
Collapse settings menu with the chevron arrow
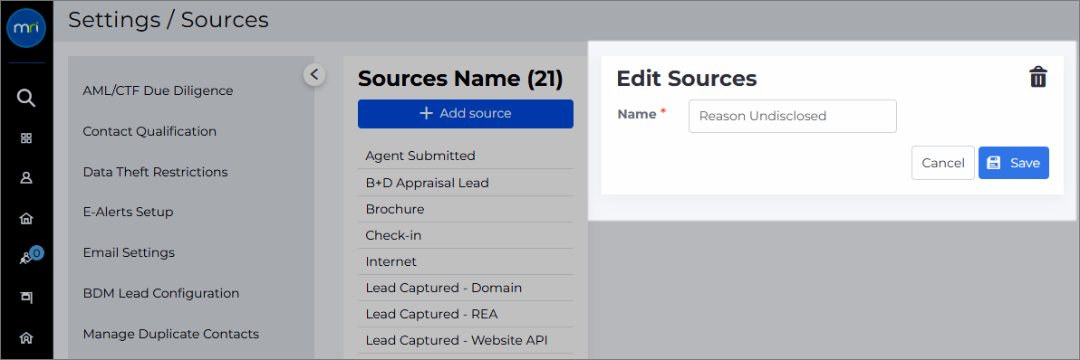(x=314, y=74)
